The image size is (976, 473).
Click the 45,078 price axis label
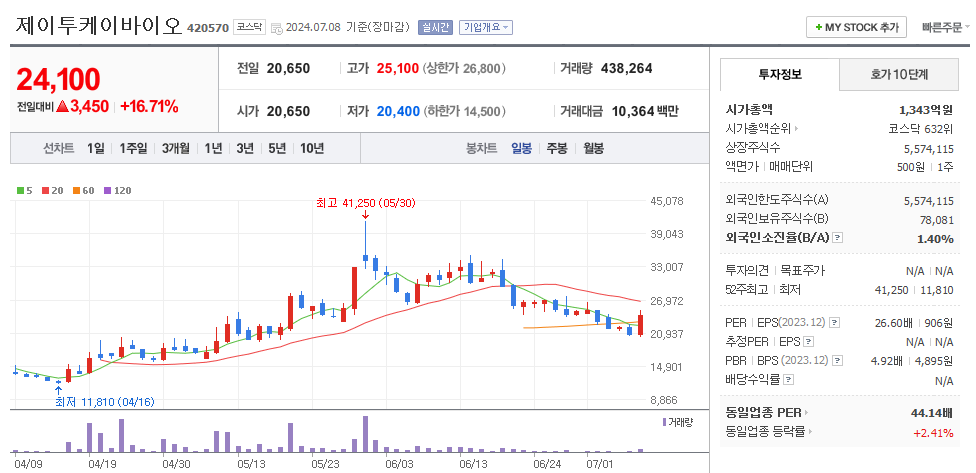tap(667, 201)
